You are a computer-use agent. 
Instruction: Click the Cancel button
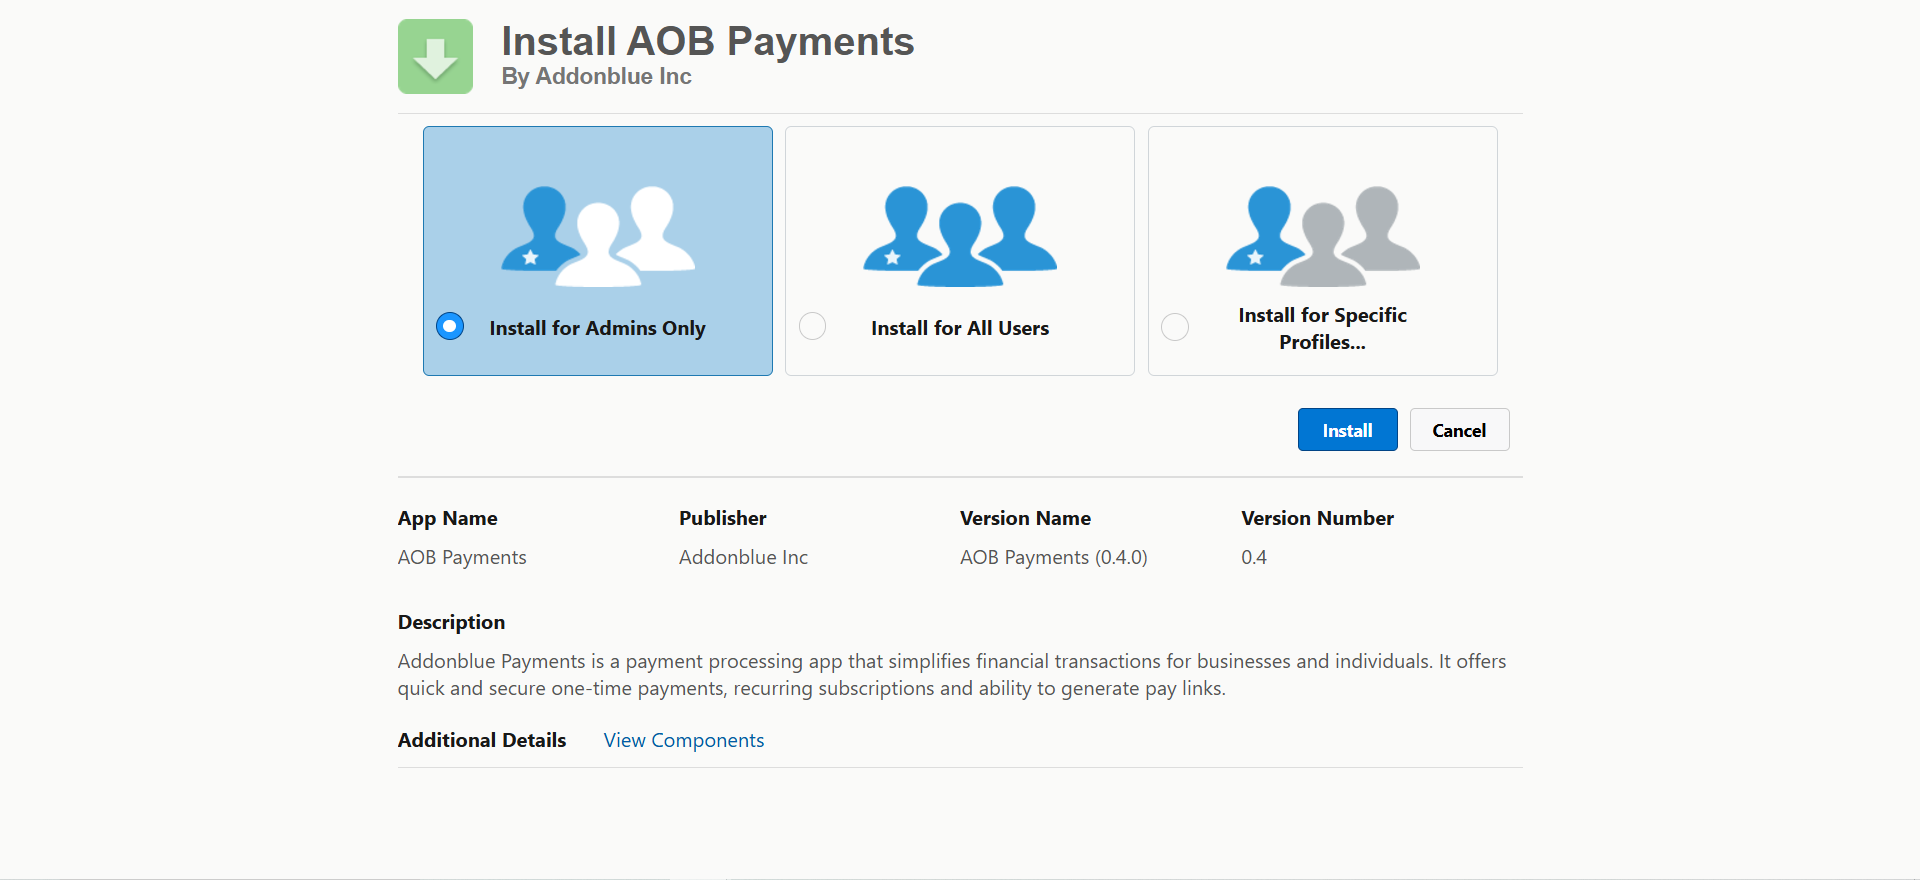click(1459, 430)
